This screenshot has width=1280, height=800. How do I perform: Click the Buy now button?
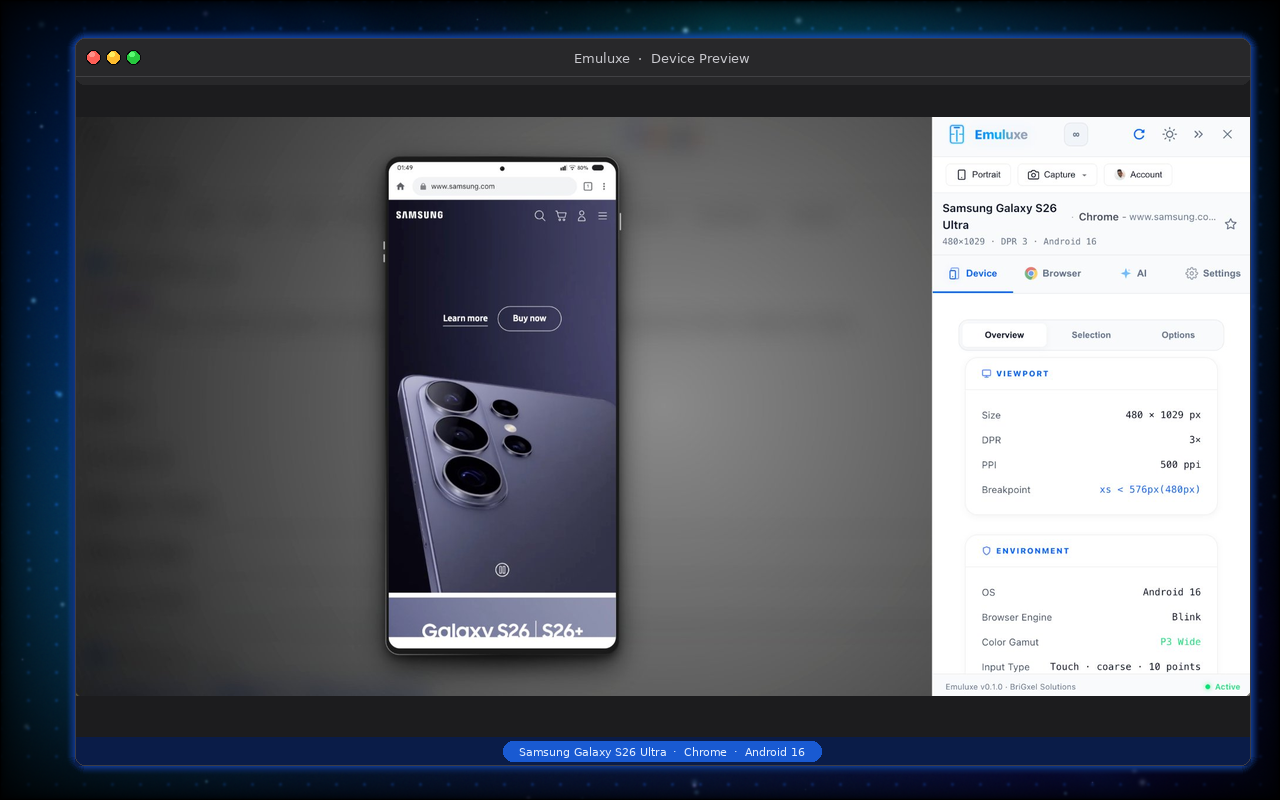(530, 318)
